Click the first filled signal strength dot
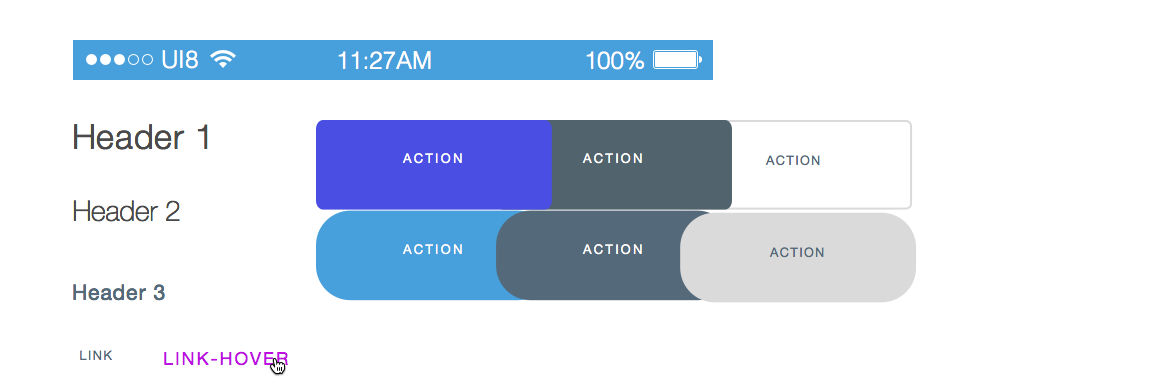 [x=91, y=60]
